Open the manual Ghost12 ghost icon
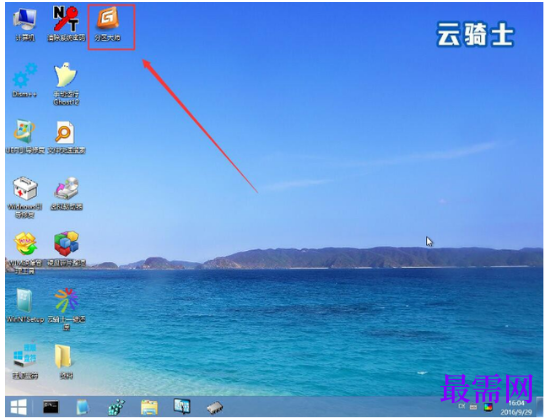The height and width of the screenshot is (420, 552). pyautogui.click(x=66, y=84)
